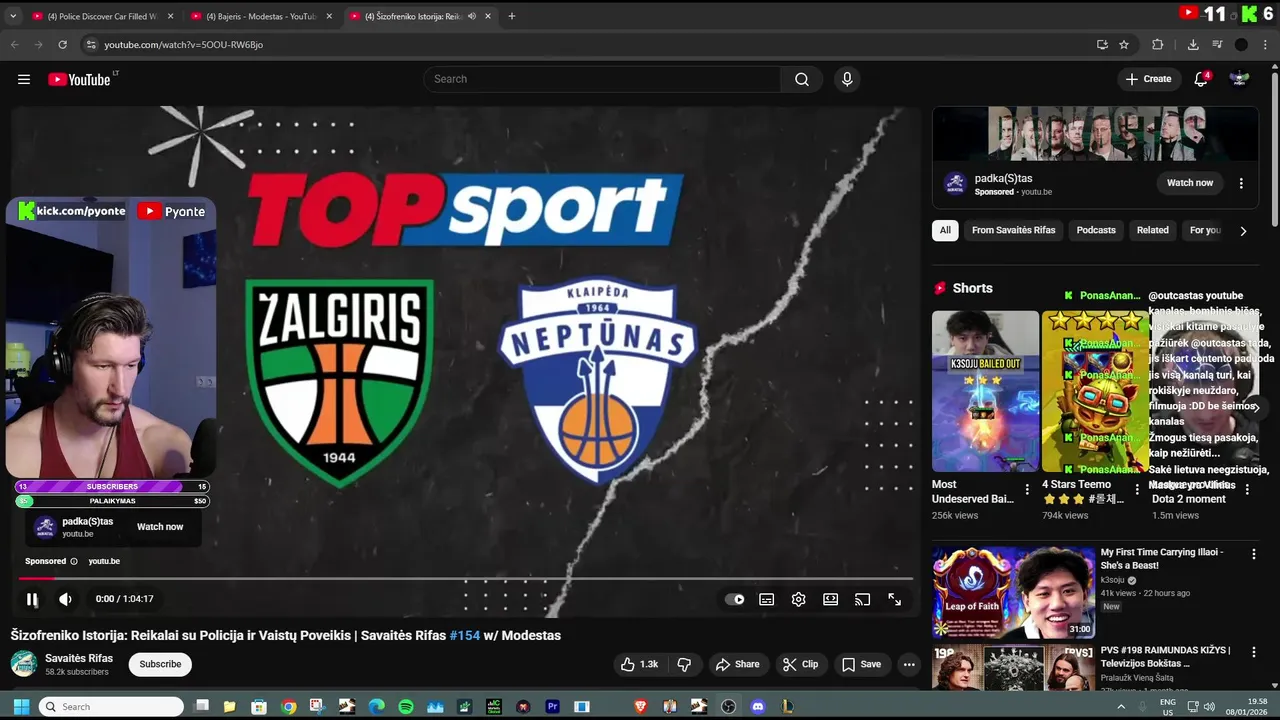This screenshot has height=720, width=1280.
Task: Mute the video player volume
Action: click(65, 599)
